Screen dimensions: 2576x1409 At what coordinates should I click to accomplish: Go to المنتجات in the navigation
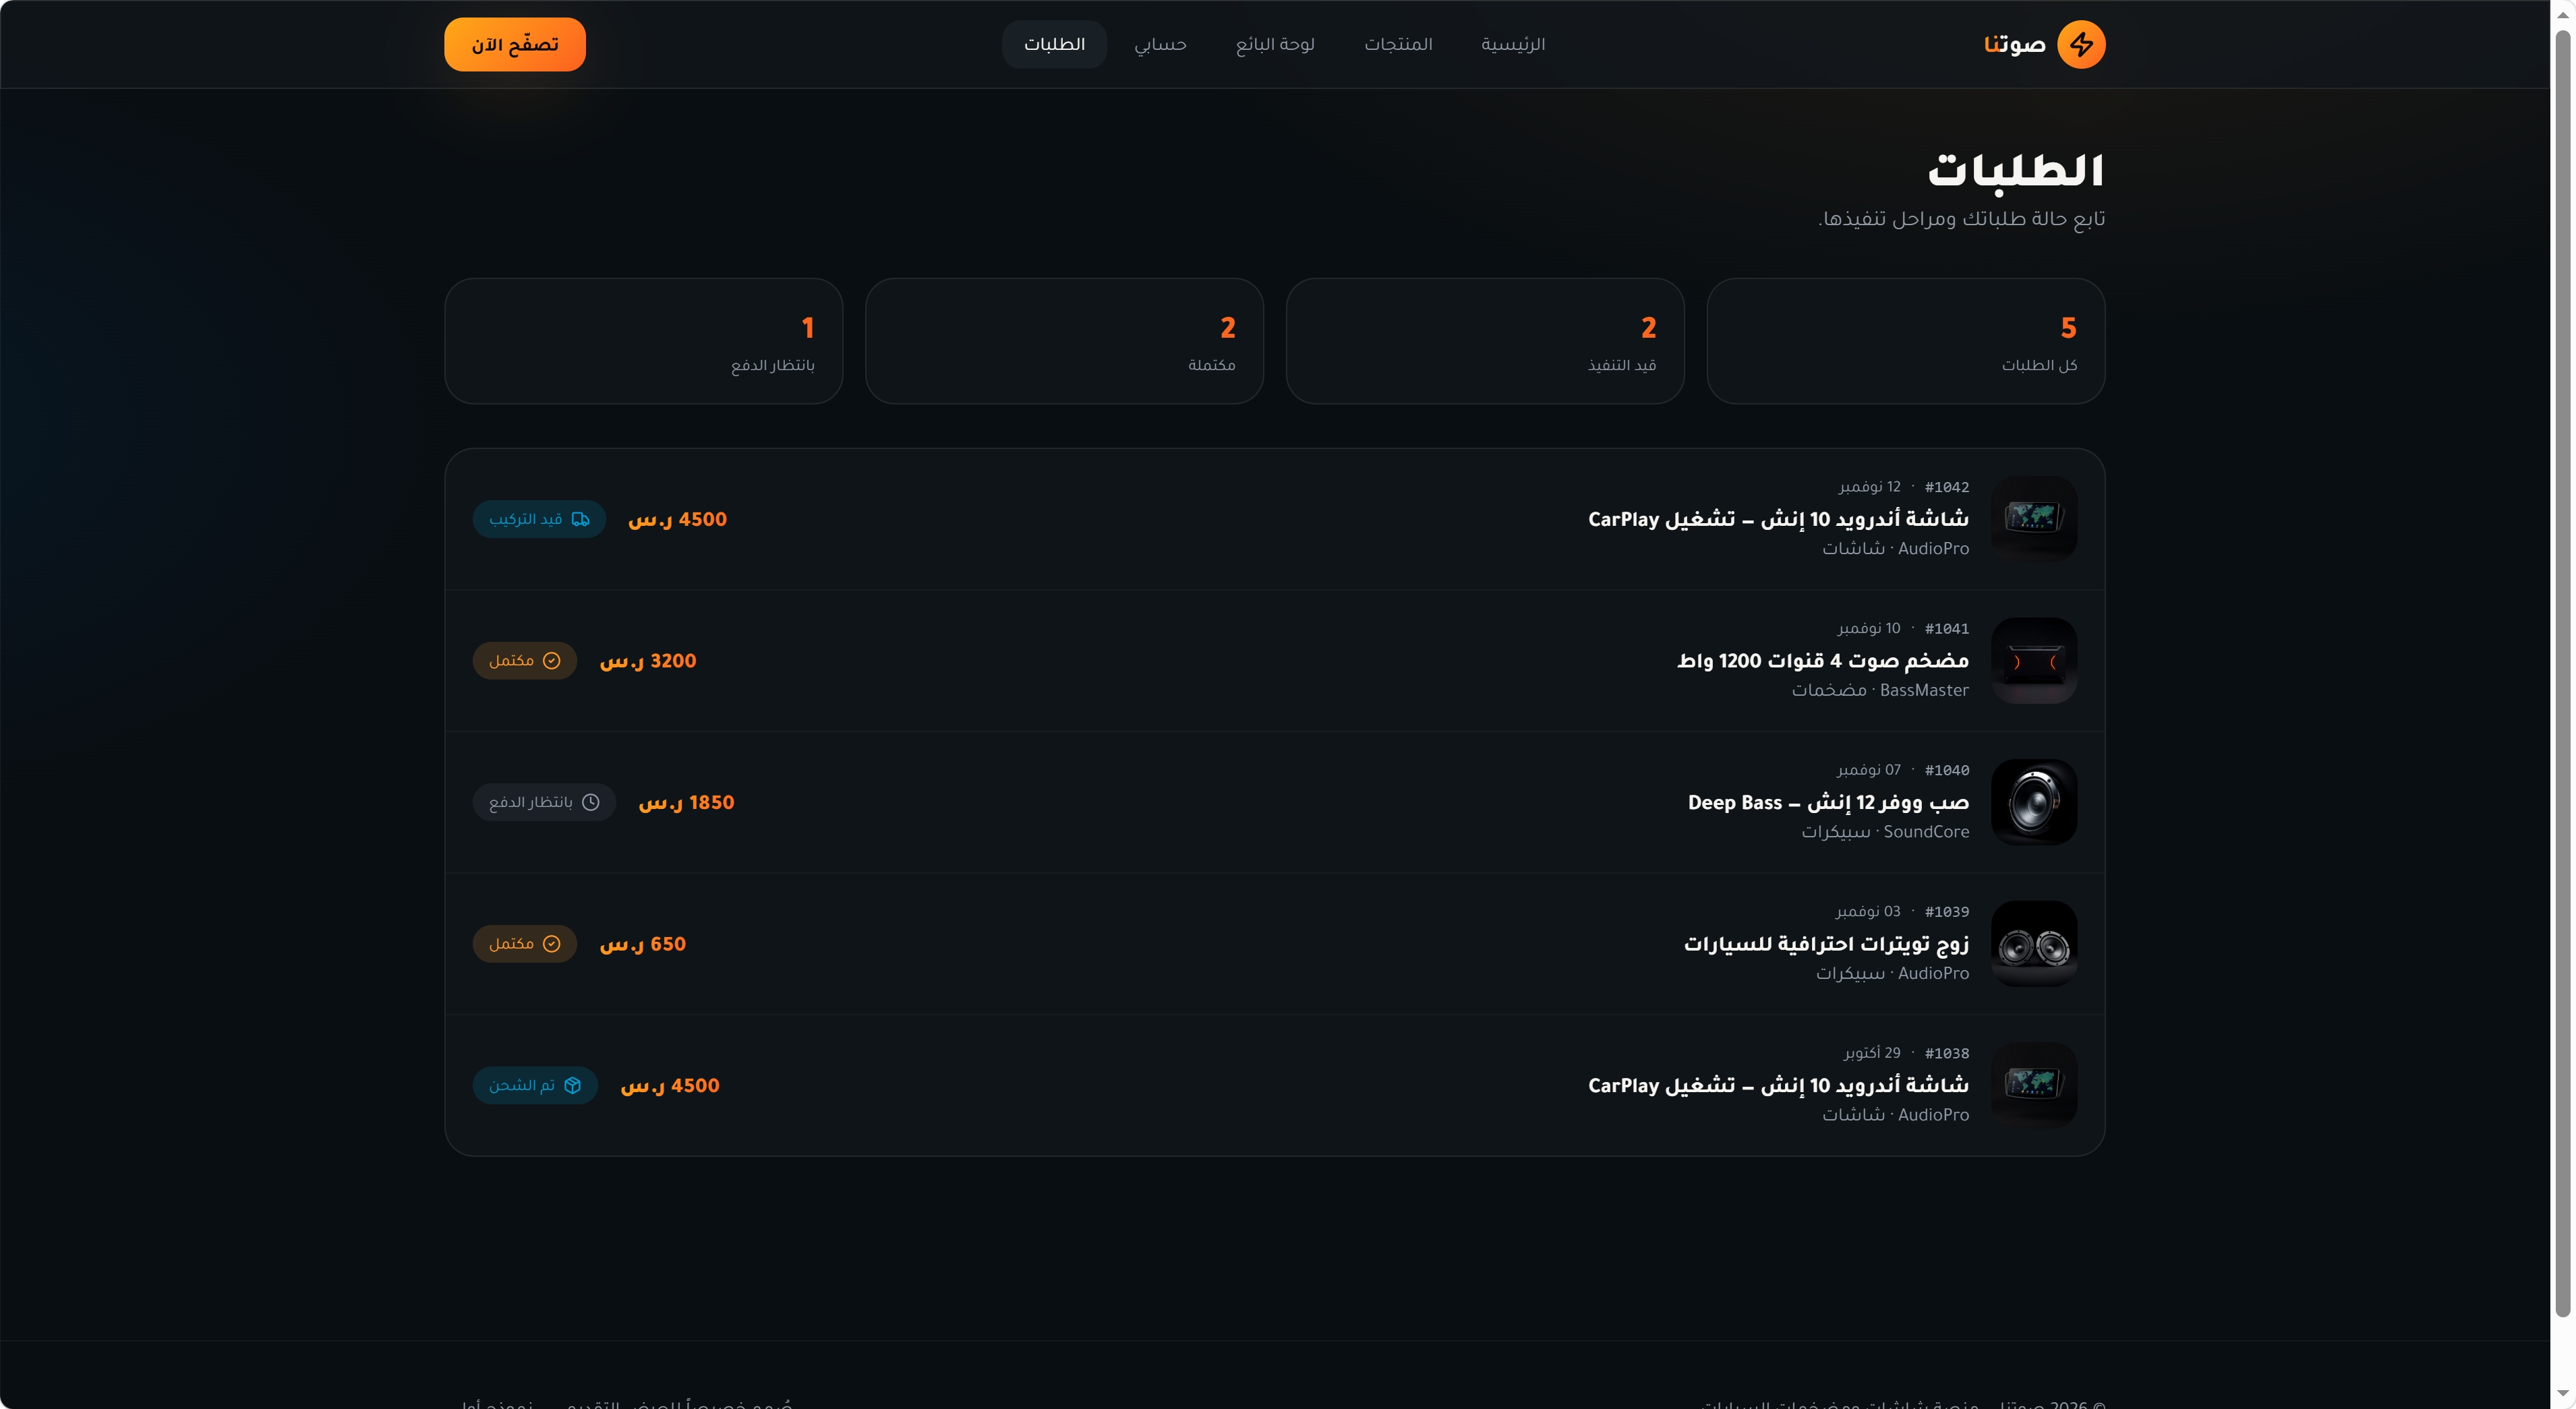pyautogui.click(x=1398, y=44)
